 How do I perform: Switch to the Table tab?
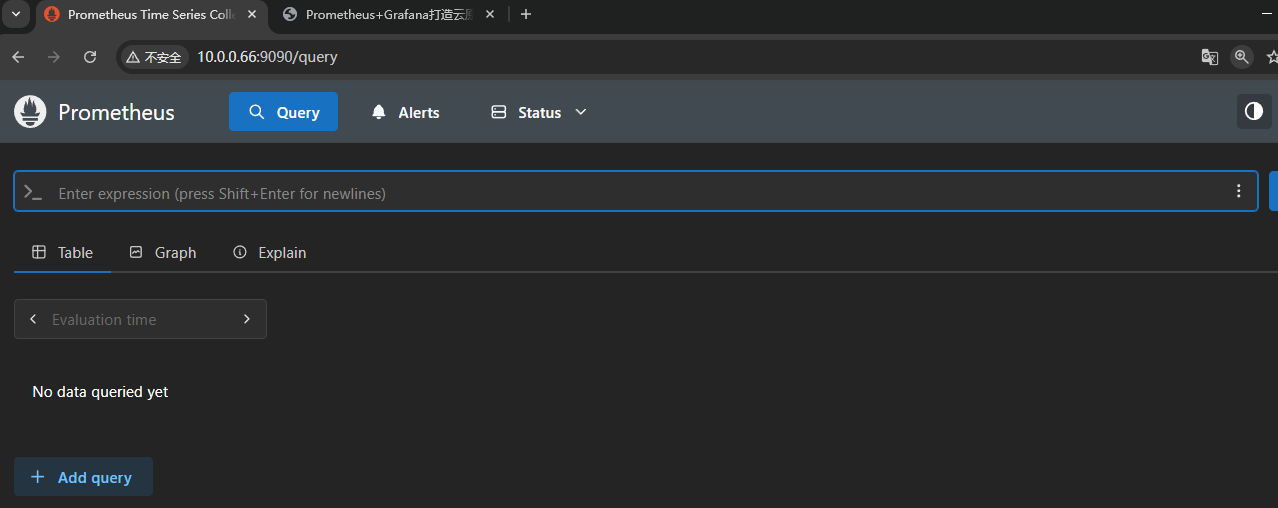63,252
